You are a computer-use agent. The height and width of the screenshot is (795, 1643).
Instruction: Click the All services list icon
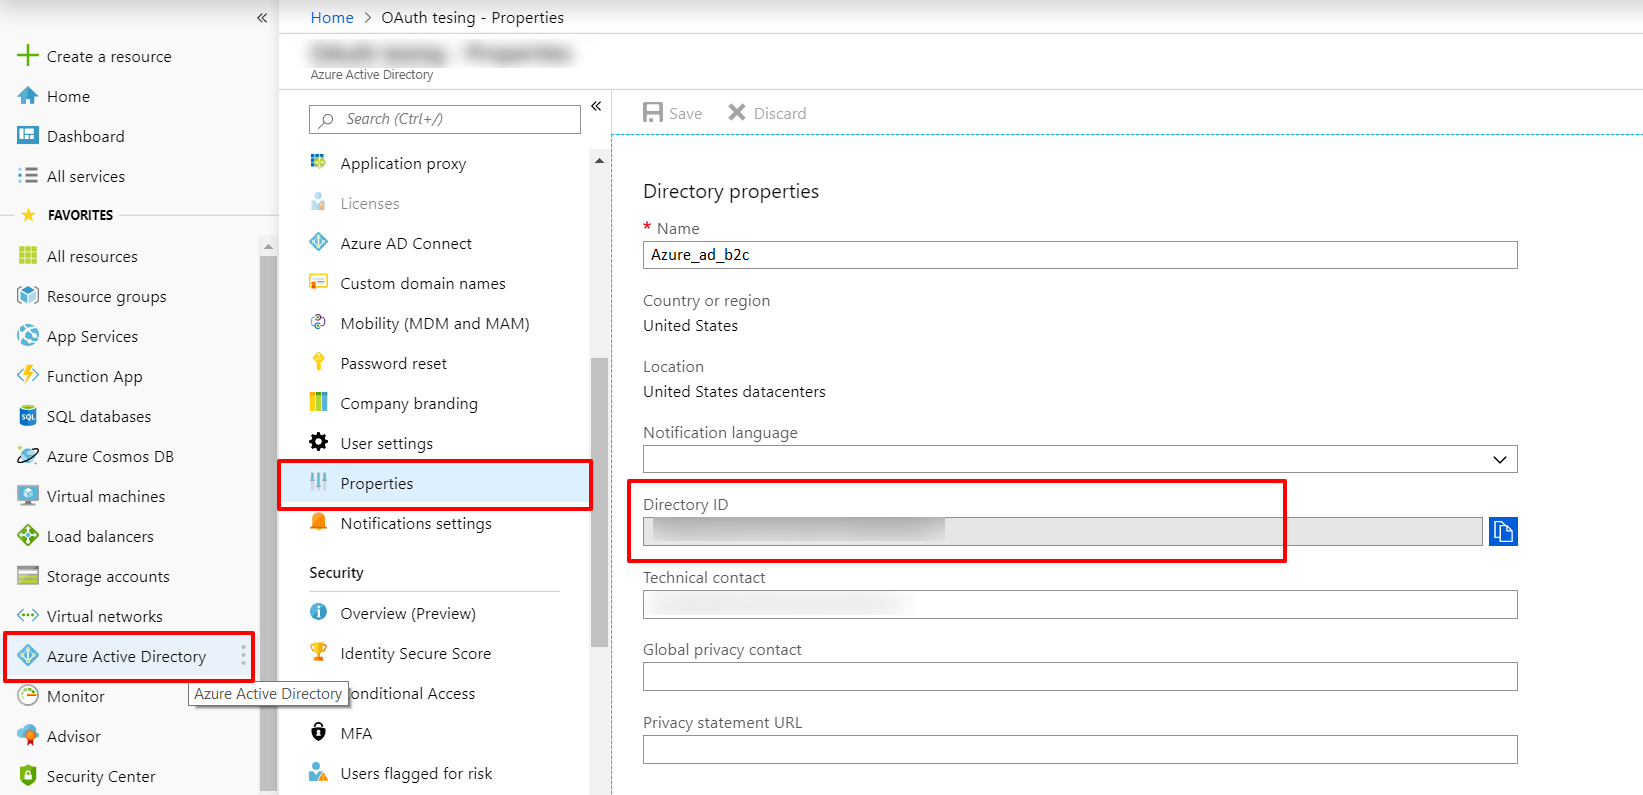pyautogui.click(x=28, y=176)
